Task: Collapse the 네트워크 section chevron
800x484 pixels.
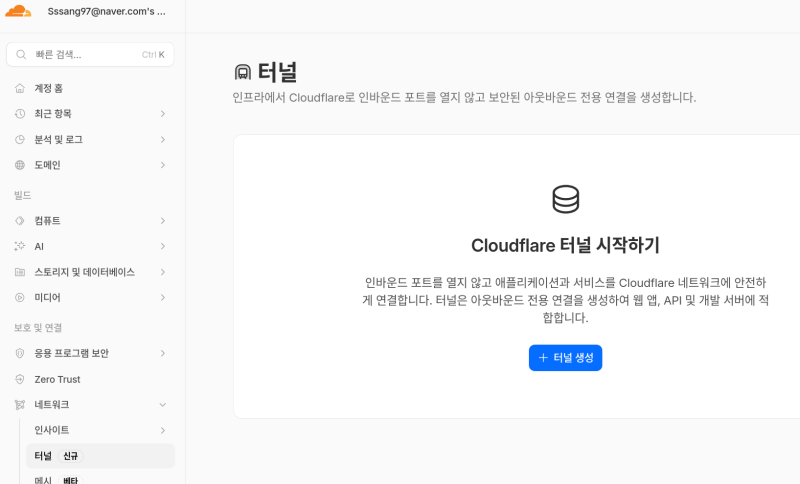Action: pos(162,405)
